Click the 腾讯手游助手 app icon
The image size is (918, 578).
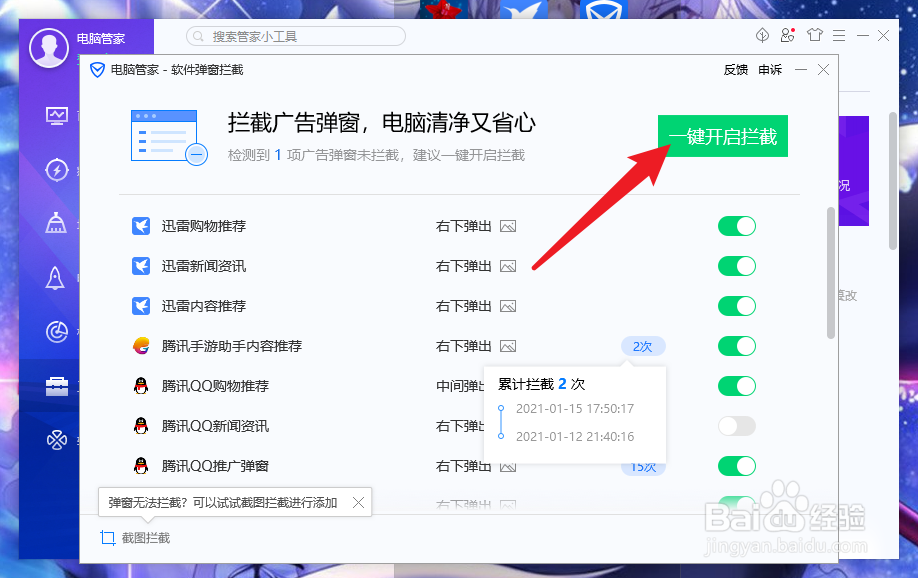(141, 346)
